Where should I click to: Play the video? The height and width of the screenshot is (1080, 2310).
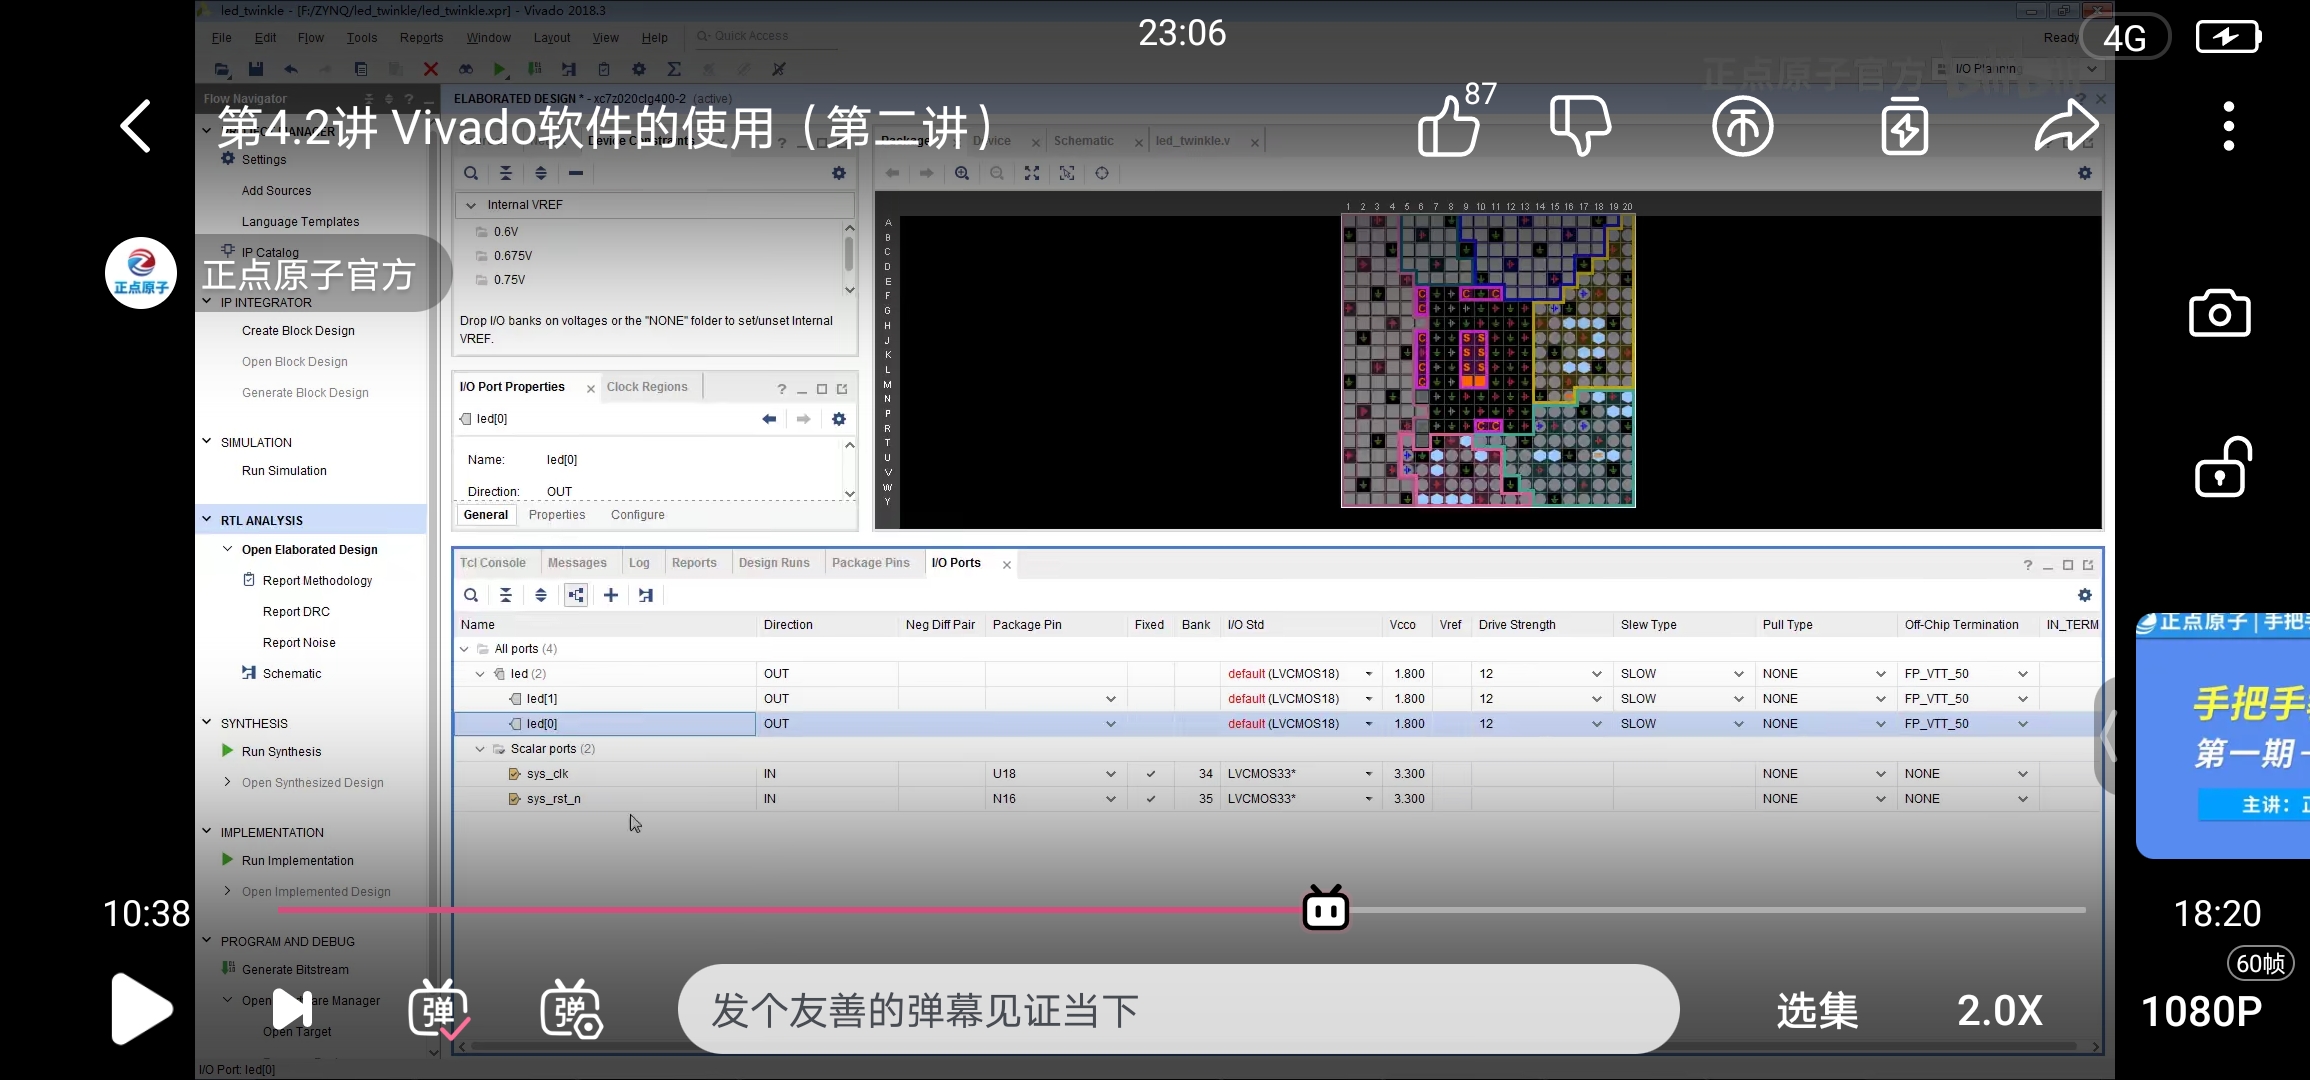141,1009
